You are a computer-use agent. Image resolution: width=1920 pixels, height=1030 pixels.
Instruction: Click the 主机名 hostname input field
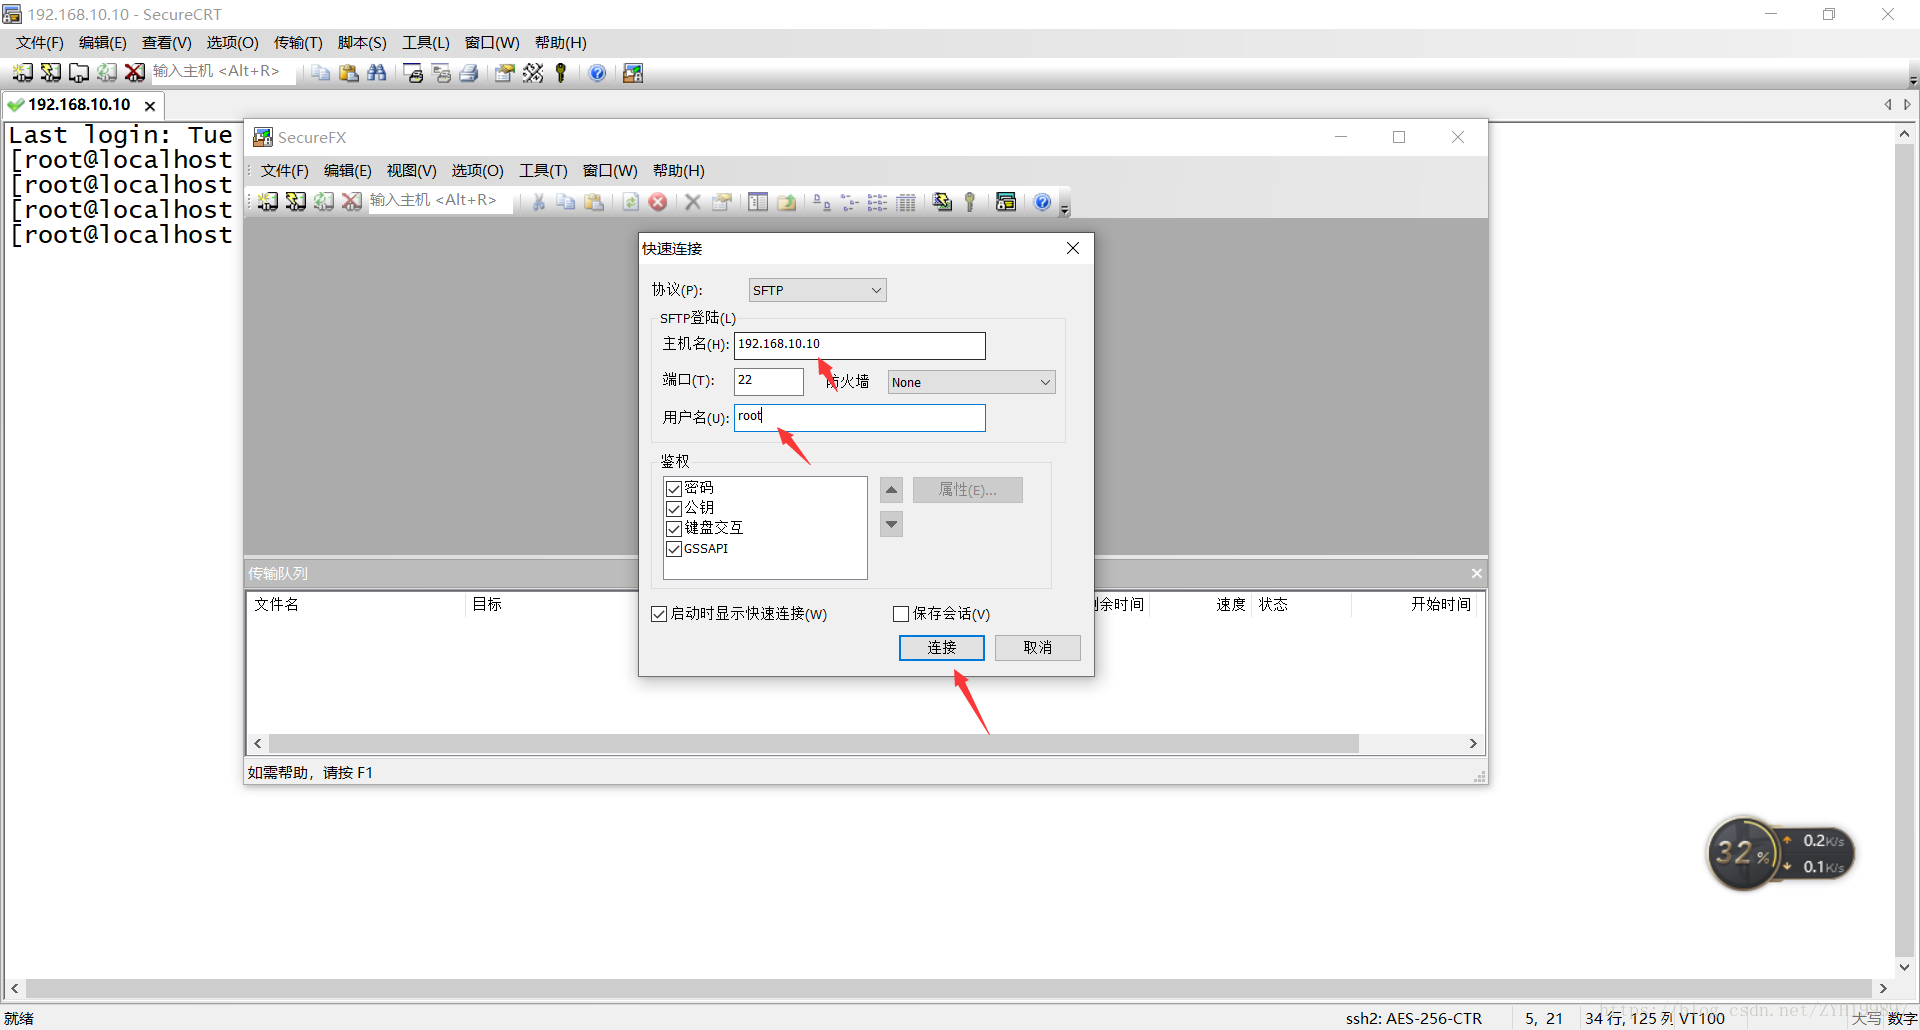pos(860,345)
